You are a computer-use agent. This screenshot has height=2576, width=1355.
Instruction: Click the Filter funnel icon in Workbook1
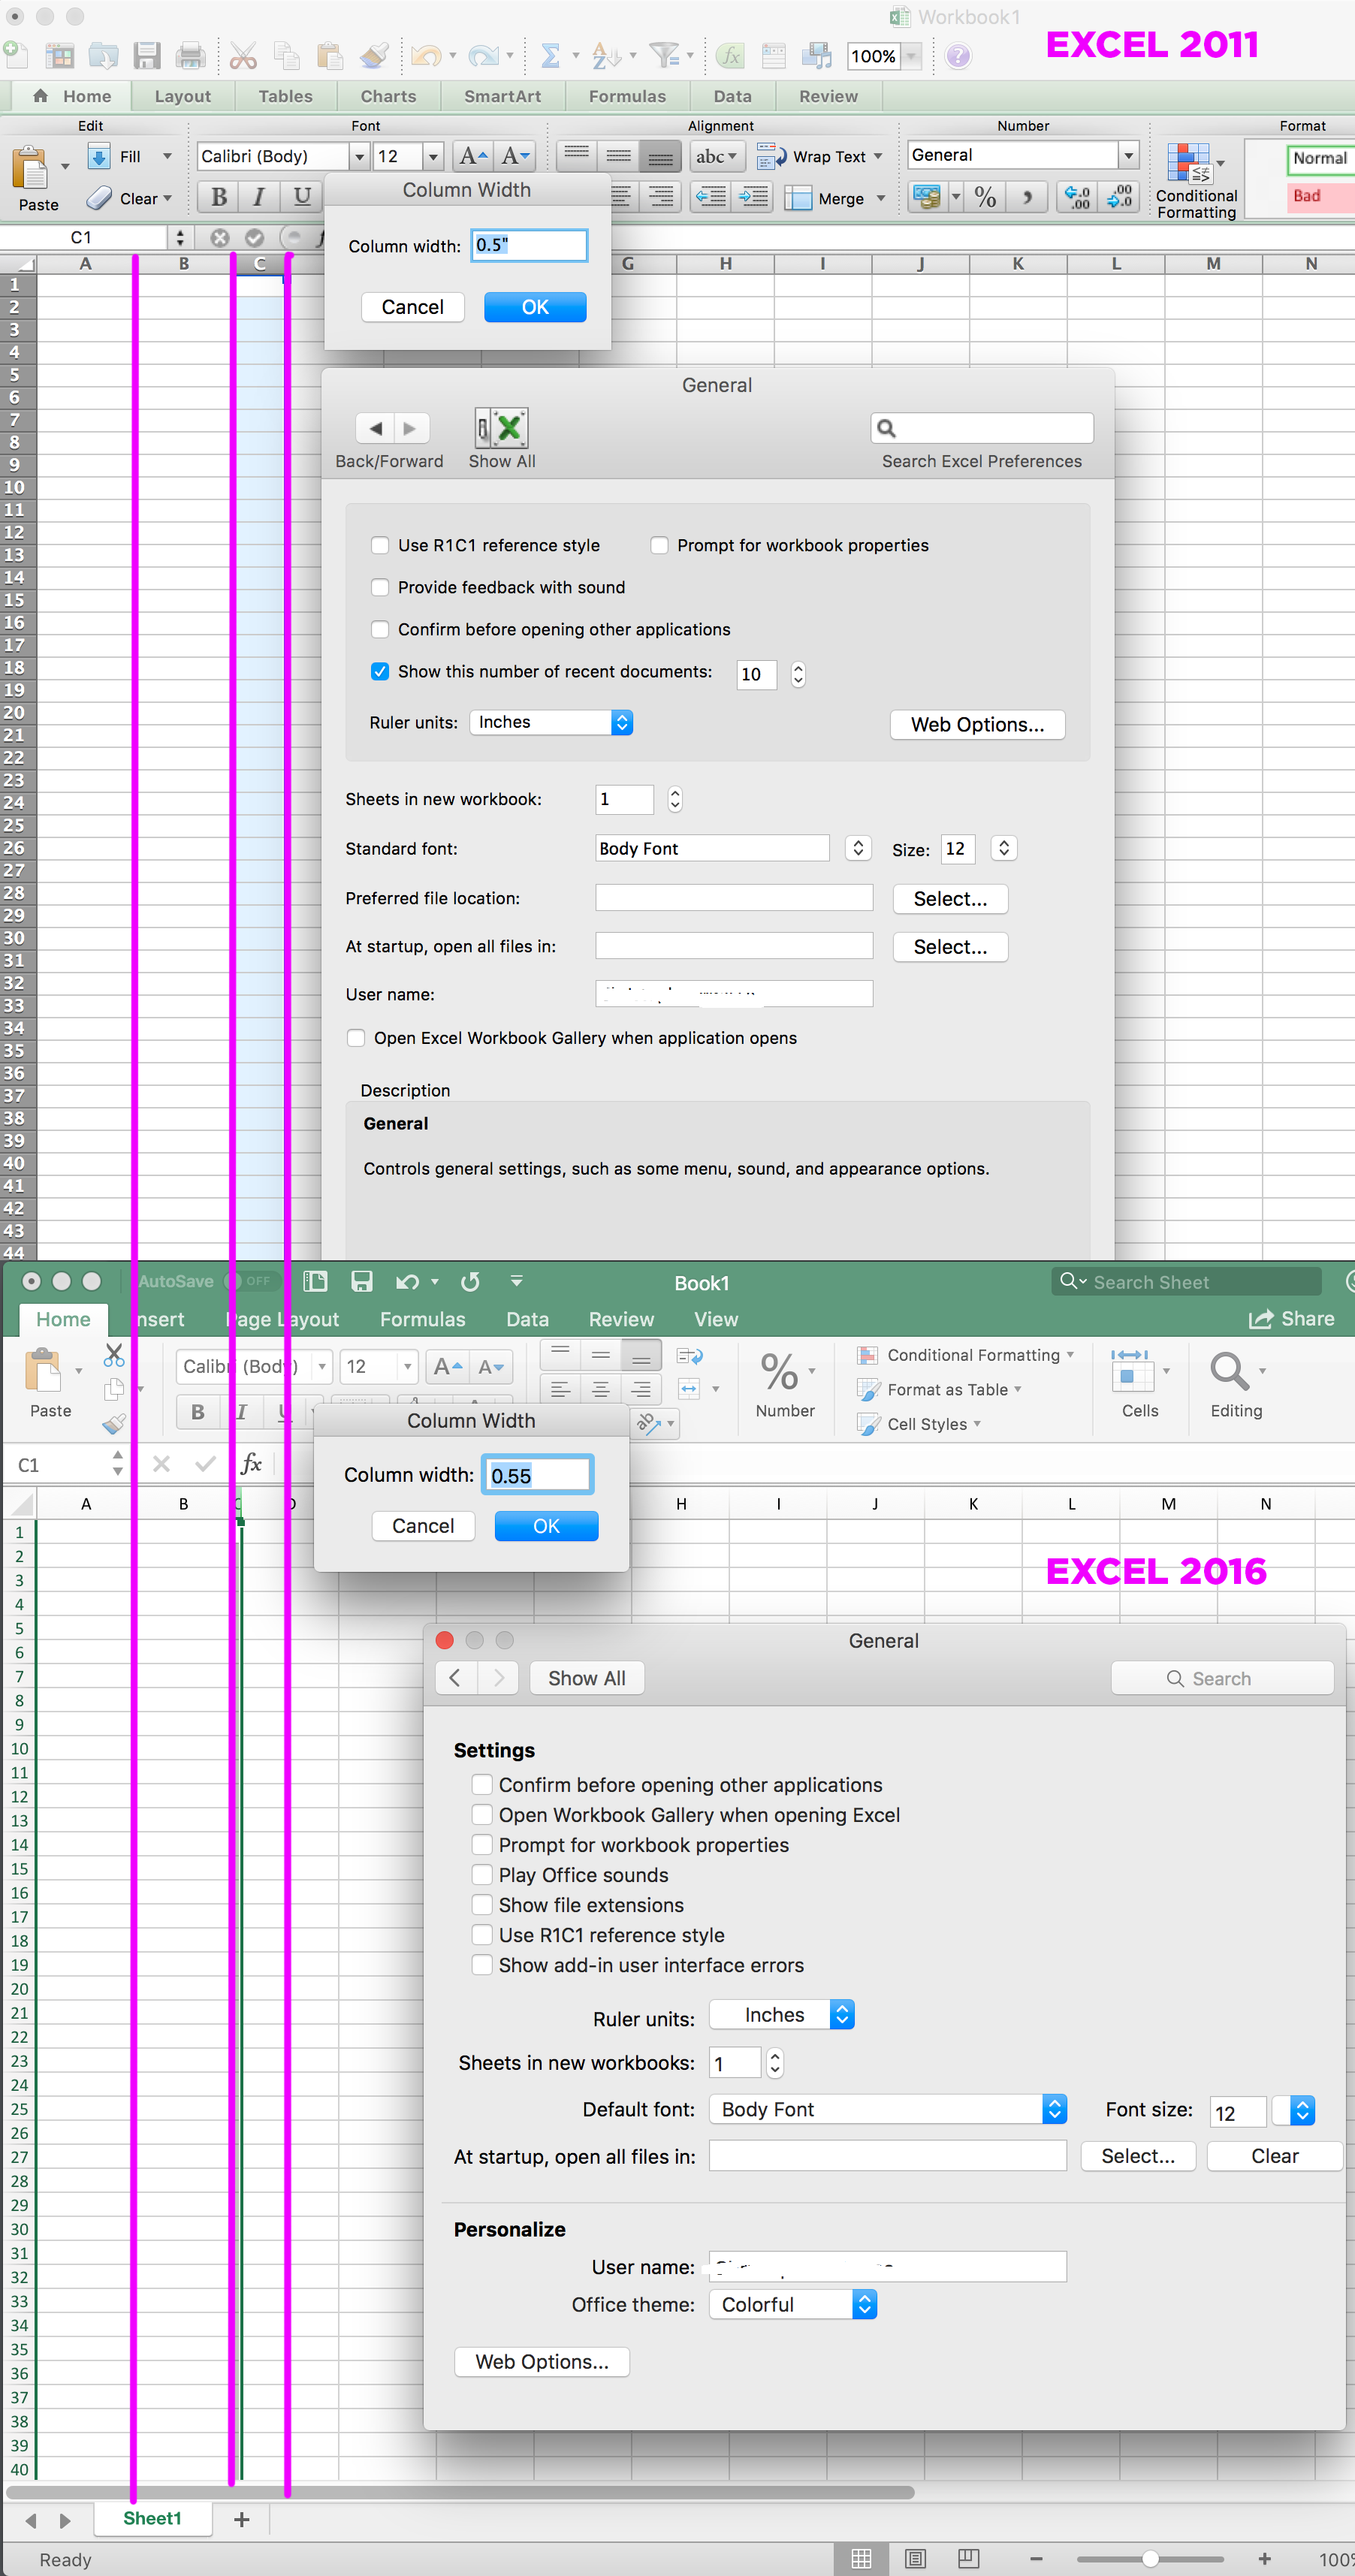coord(663,56)
